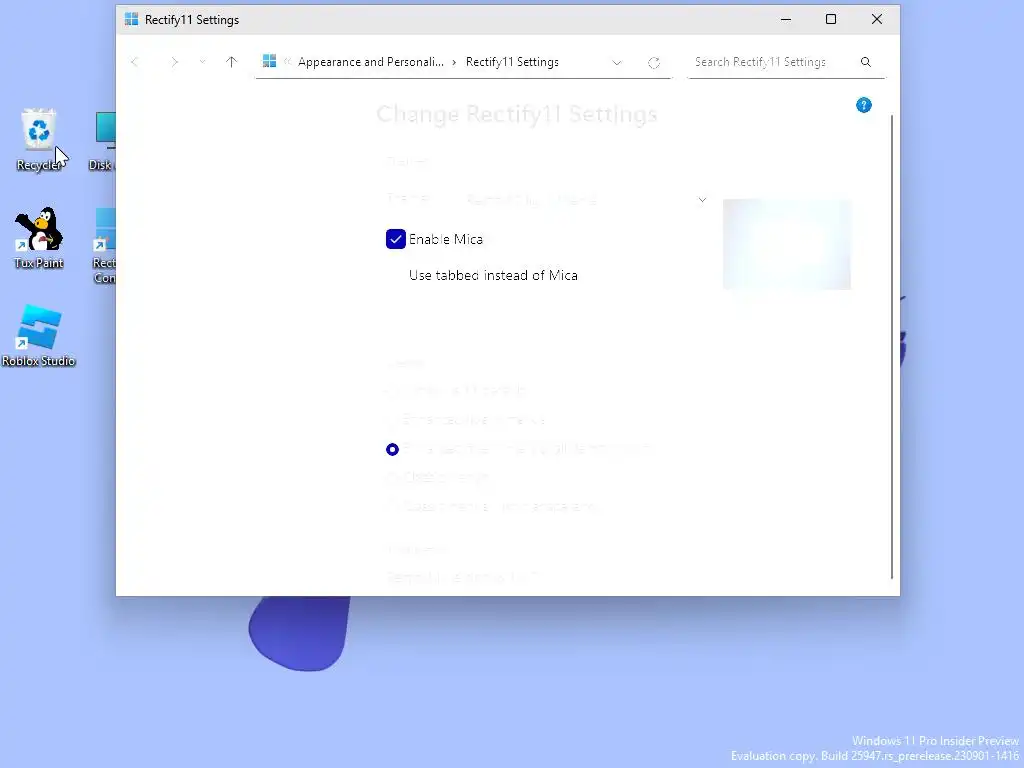1024x768 pixels.
Task: Click the search magnifier icon
Action: tap(865, 62)
